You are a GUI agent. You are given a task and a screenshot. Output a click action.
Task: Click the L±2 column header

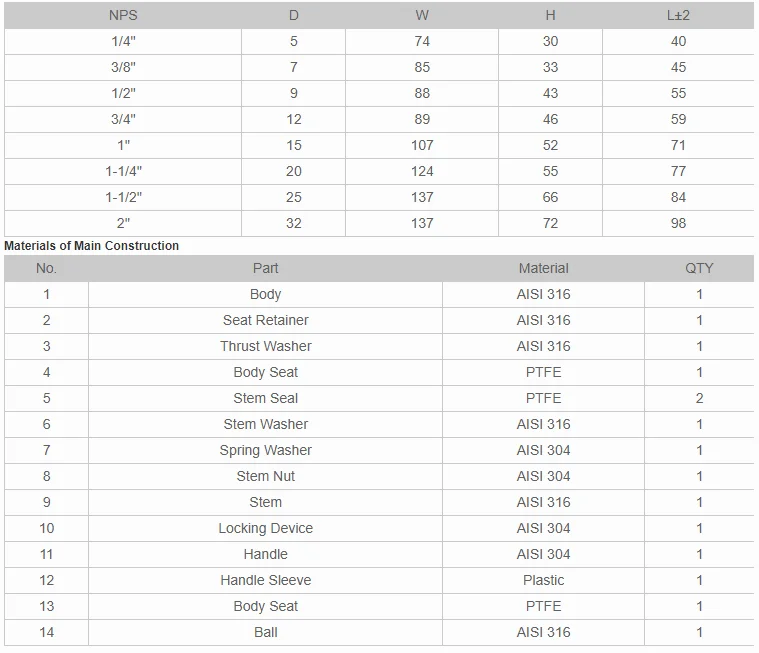coord(678,15)
